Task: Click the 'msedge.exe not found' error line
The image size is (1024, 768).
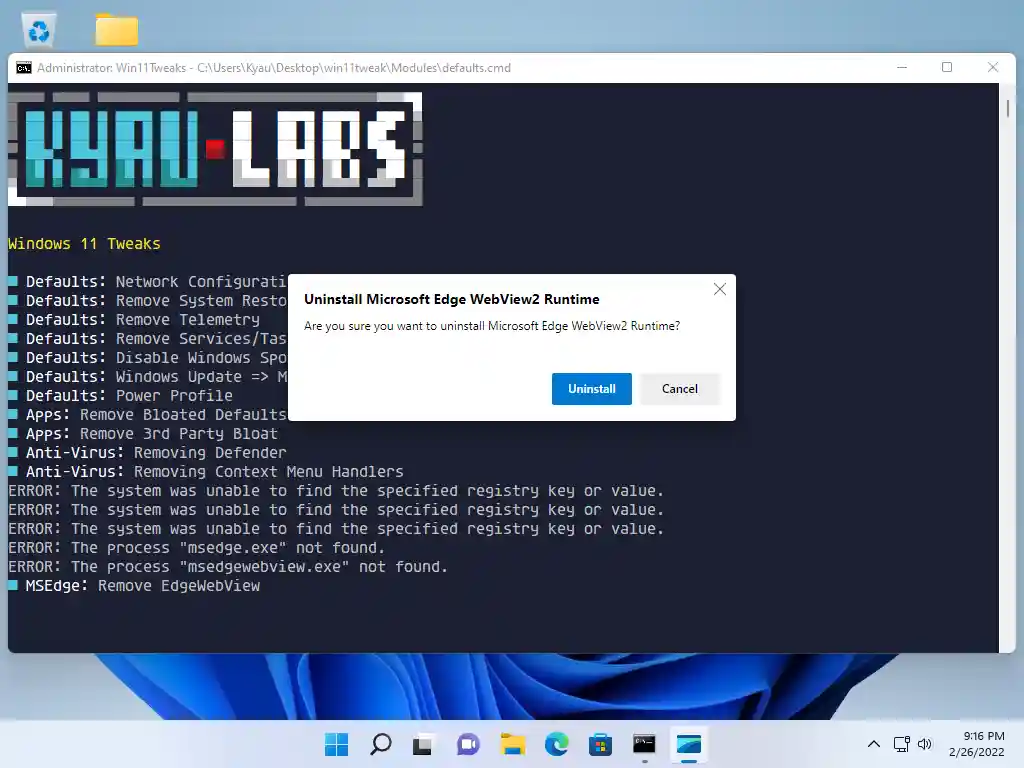Action: [x=197, y=547]
